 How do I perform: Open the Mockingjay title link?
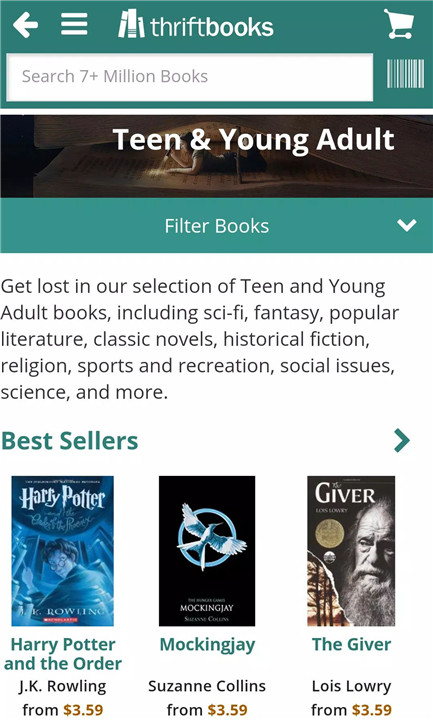pyautogui.click(x=207, y=645)
